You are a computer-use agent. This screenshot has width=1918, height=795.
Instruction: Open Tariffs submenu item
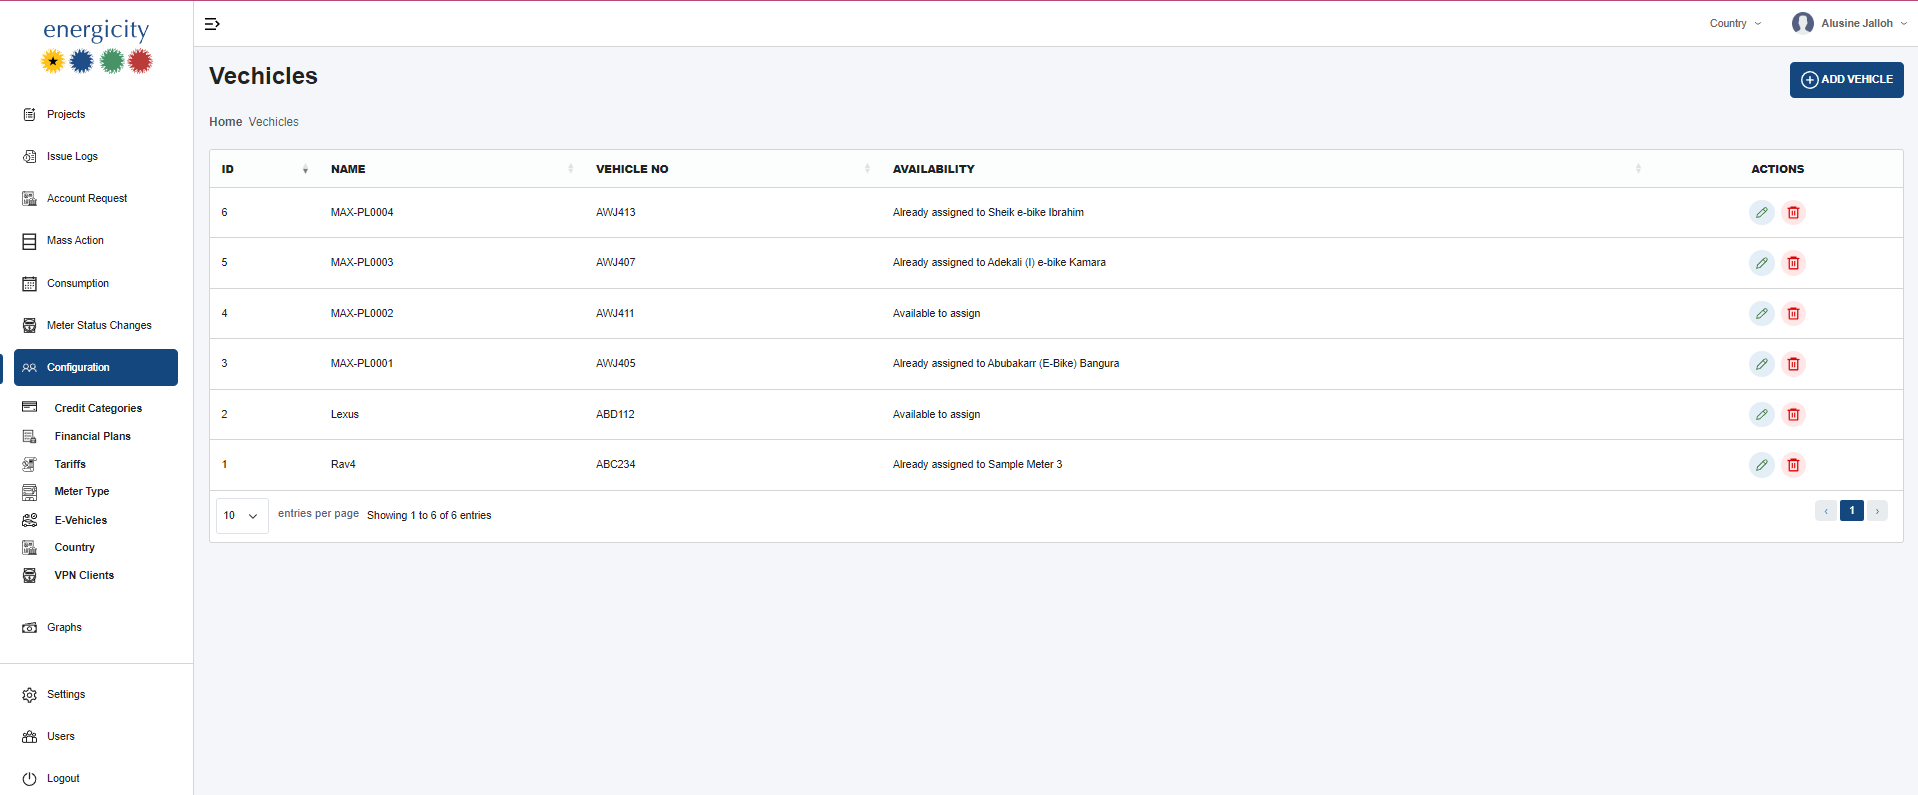[70, 464]
